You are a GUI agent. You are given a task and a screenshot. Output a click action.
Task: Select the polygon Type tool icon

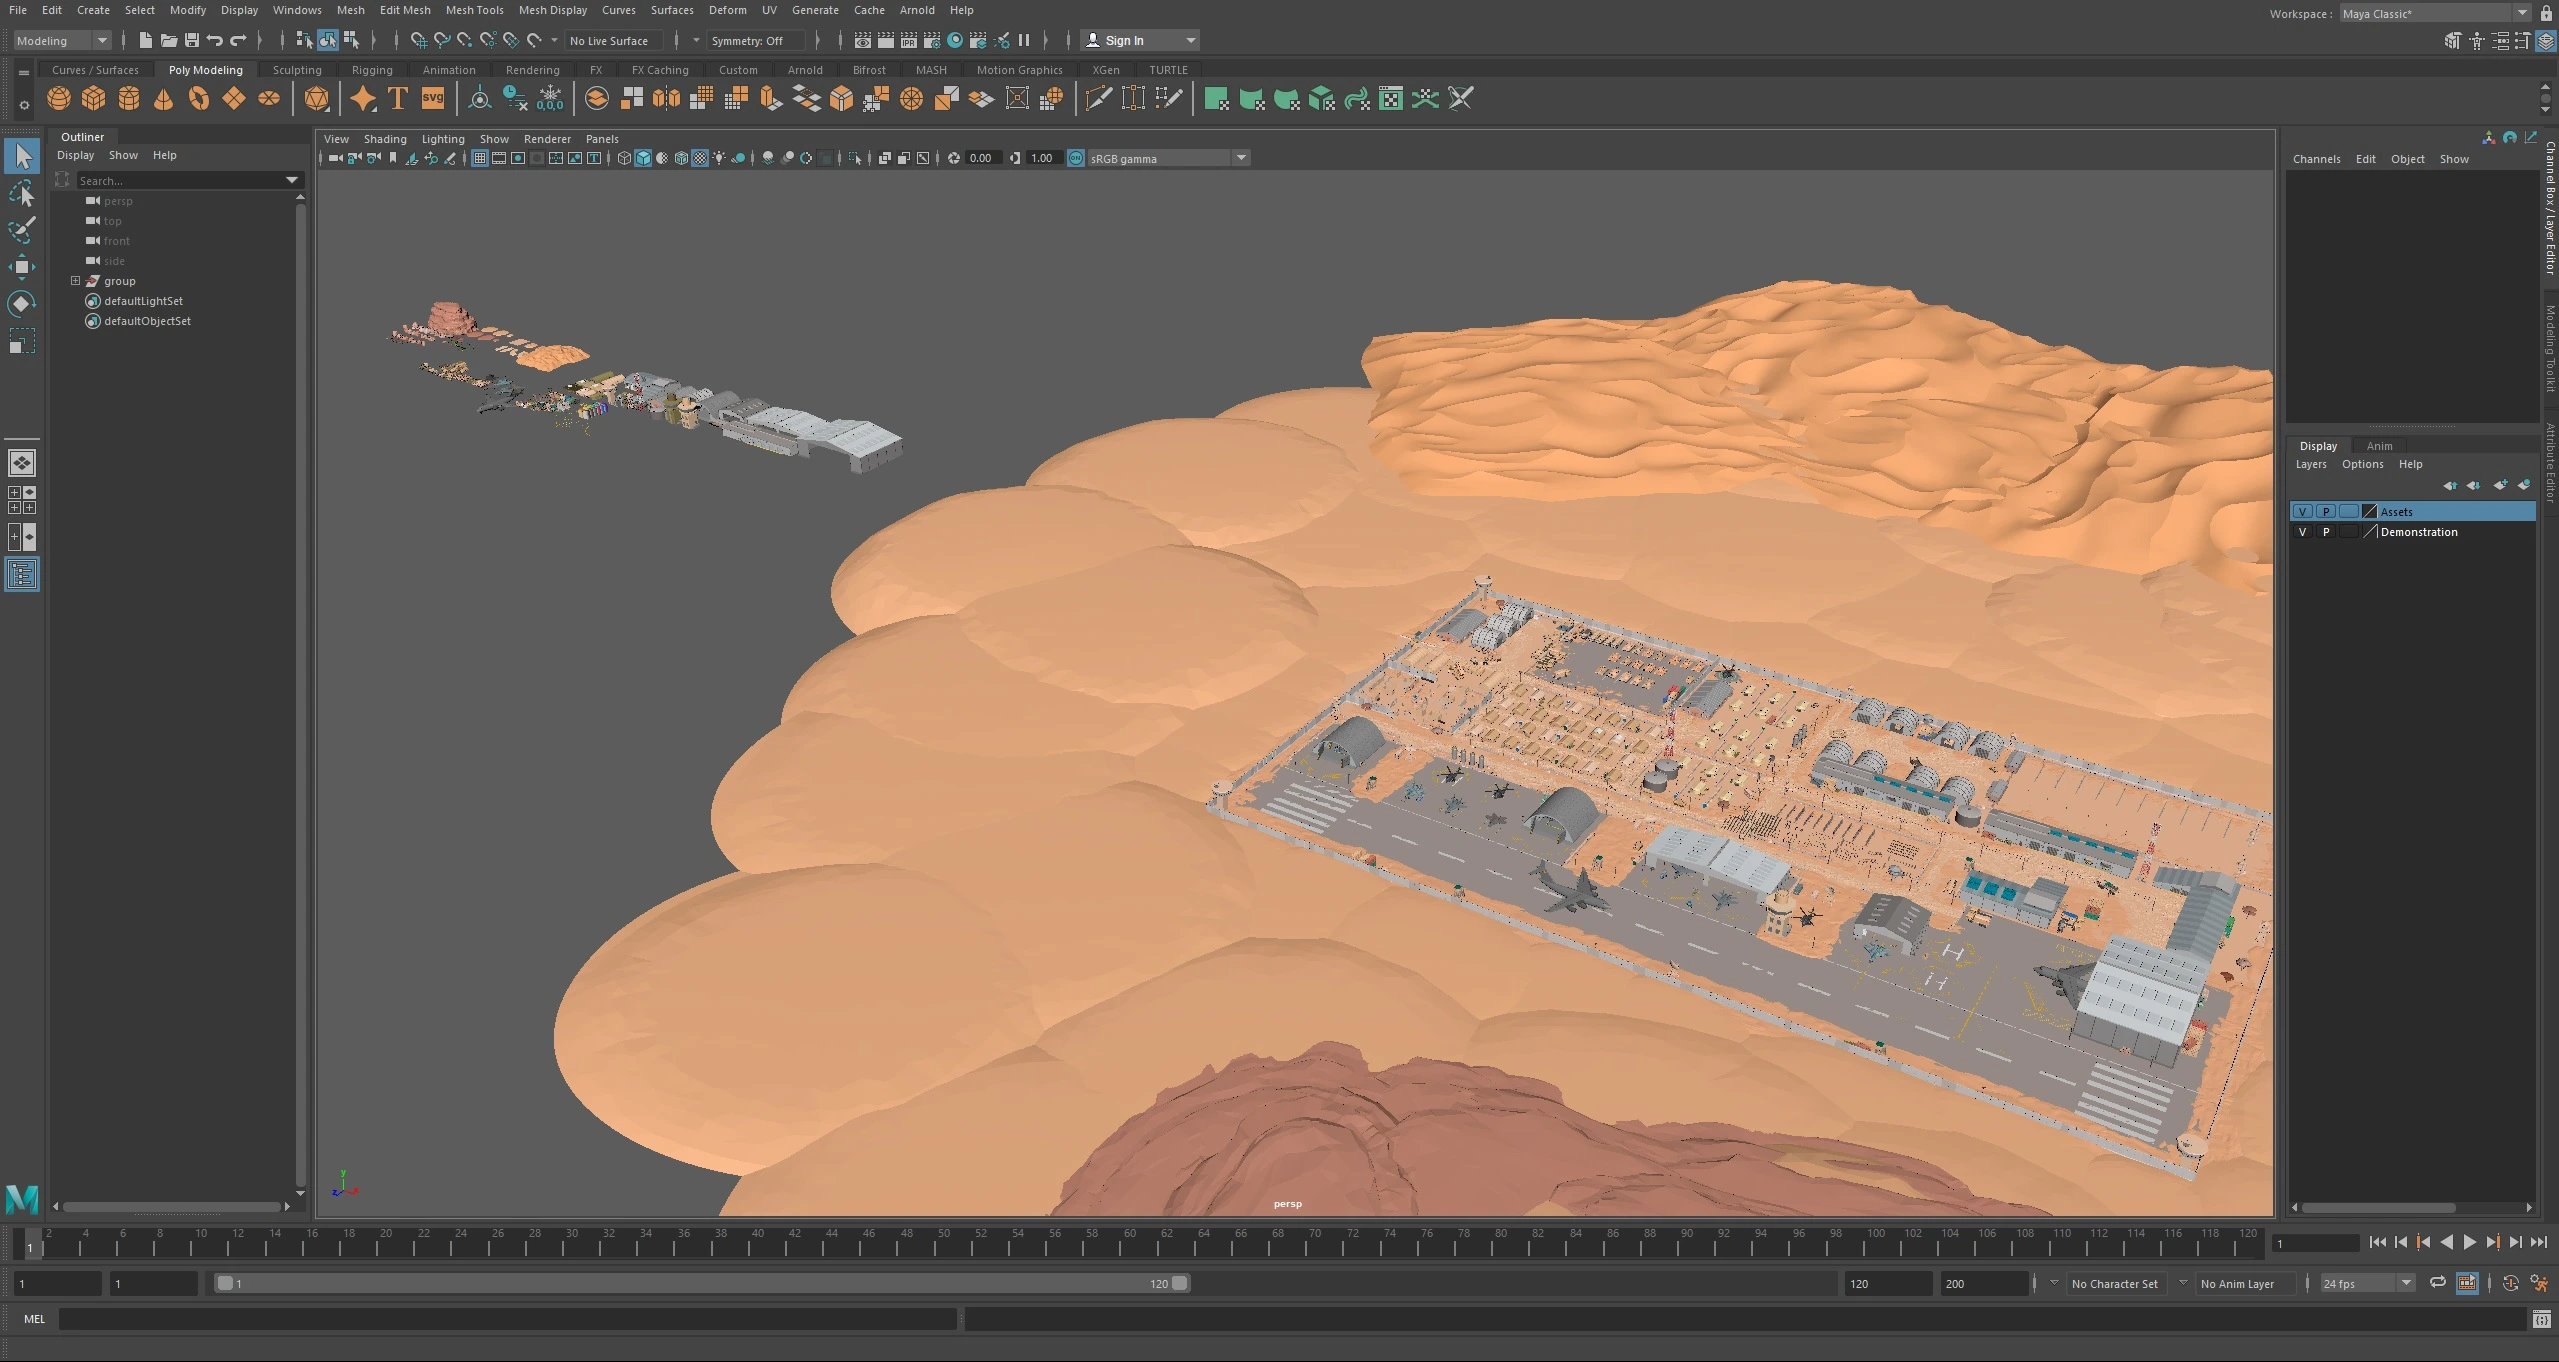(x=397, y=98)
